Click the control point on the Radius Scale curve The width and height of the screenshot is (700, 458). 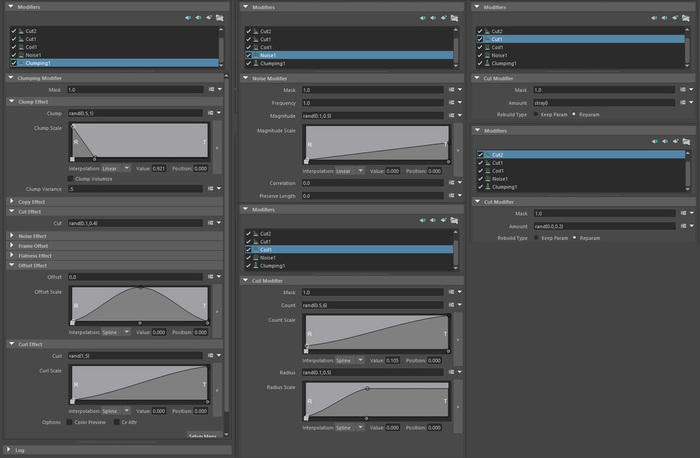pyautogui.click(x=368, y=388)
